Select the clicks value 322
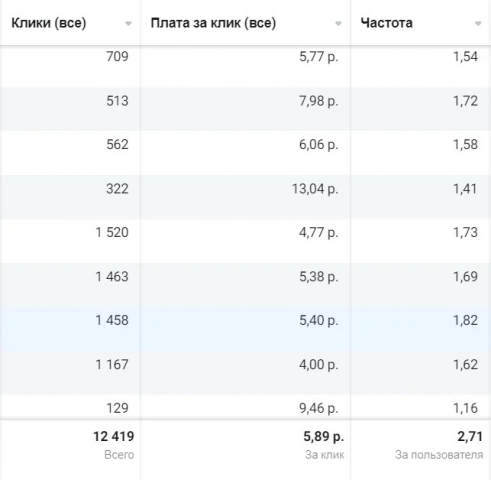Screen dimensions: 491x480 (117, 189)
